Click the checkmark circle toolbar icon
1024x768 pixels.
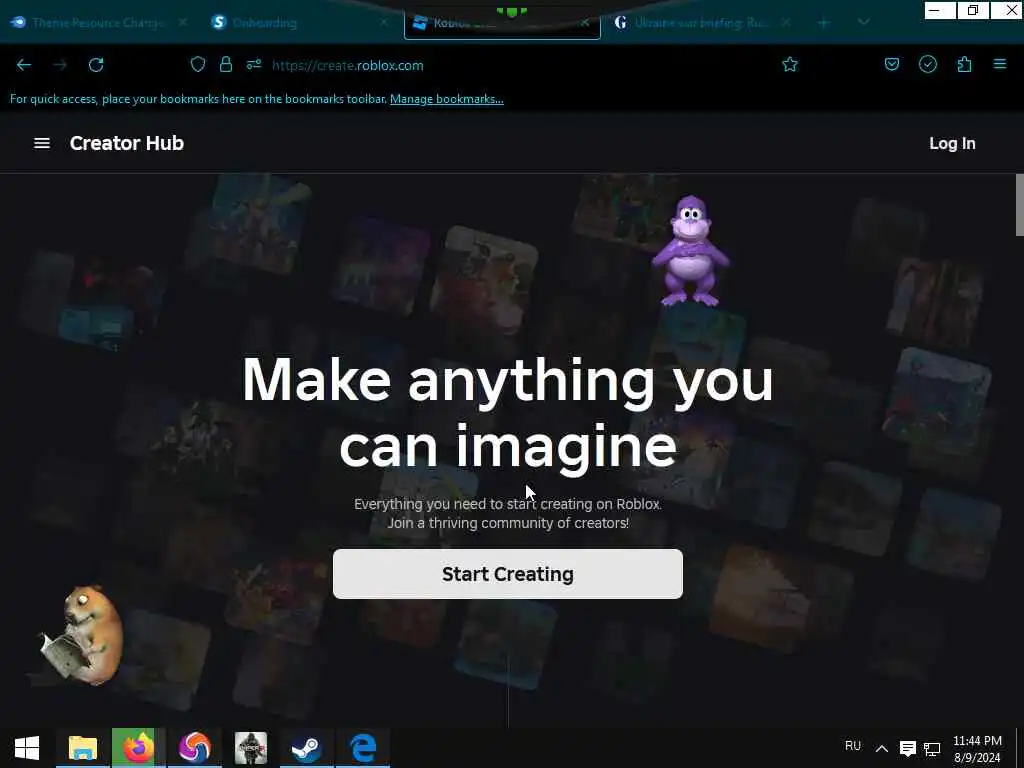tap(928, 64)
